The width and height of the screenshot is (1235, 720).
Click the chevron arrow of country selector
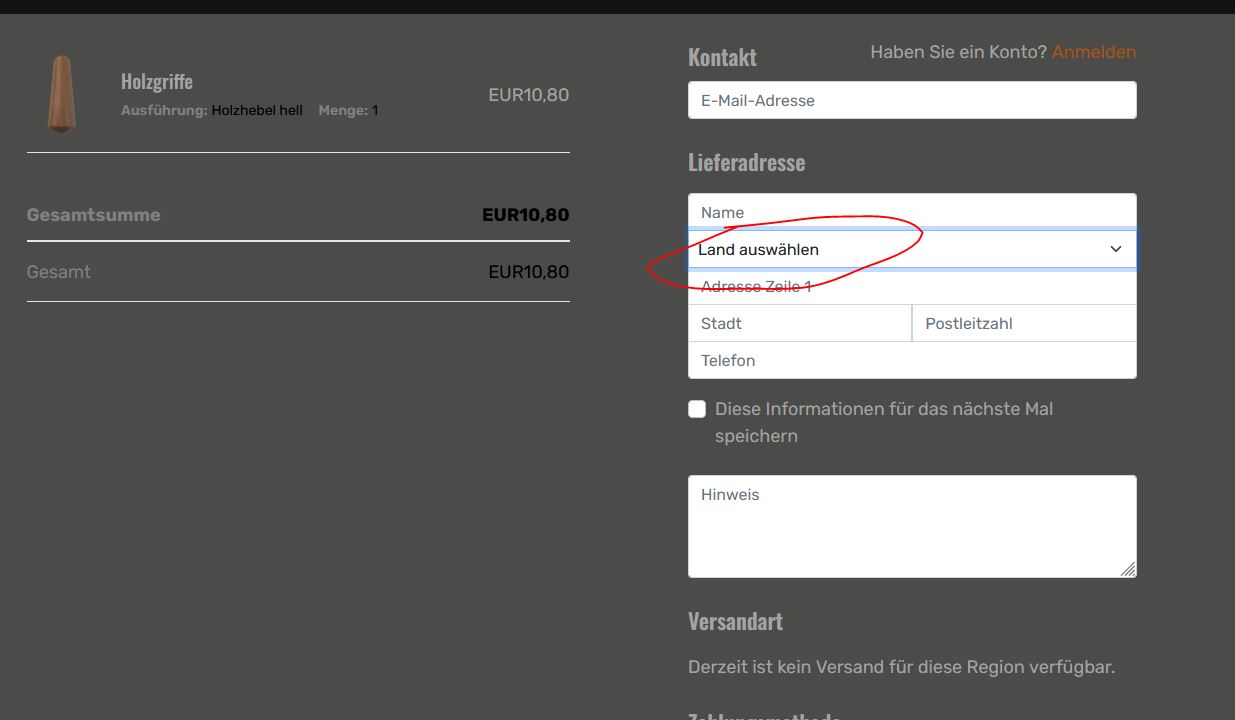tap(1116, 249)
